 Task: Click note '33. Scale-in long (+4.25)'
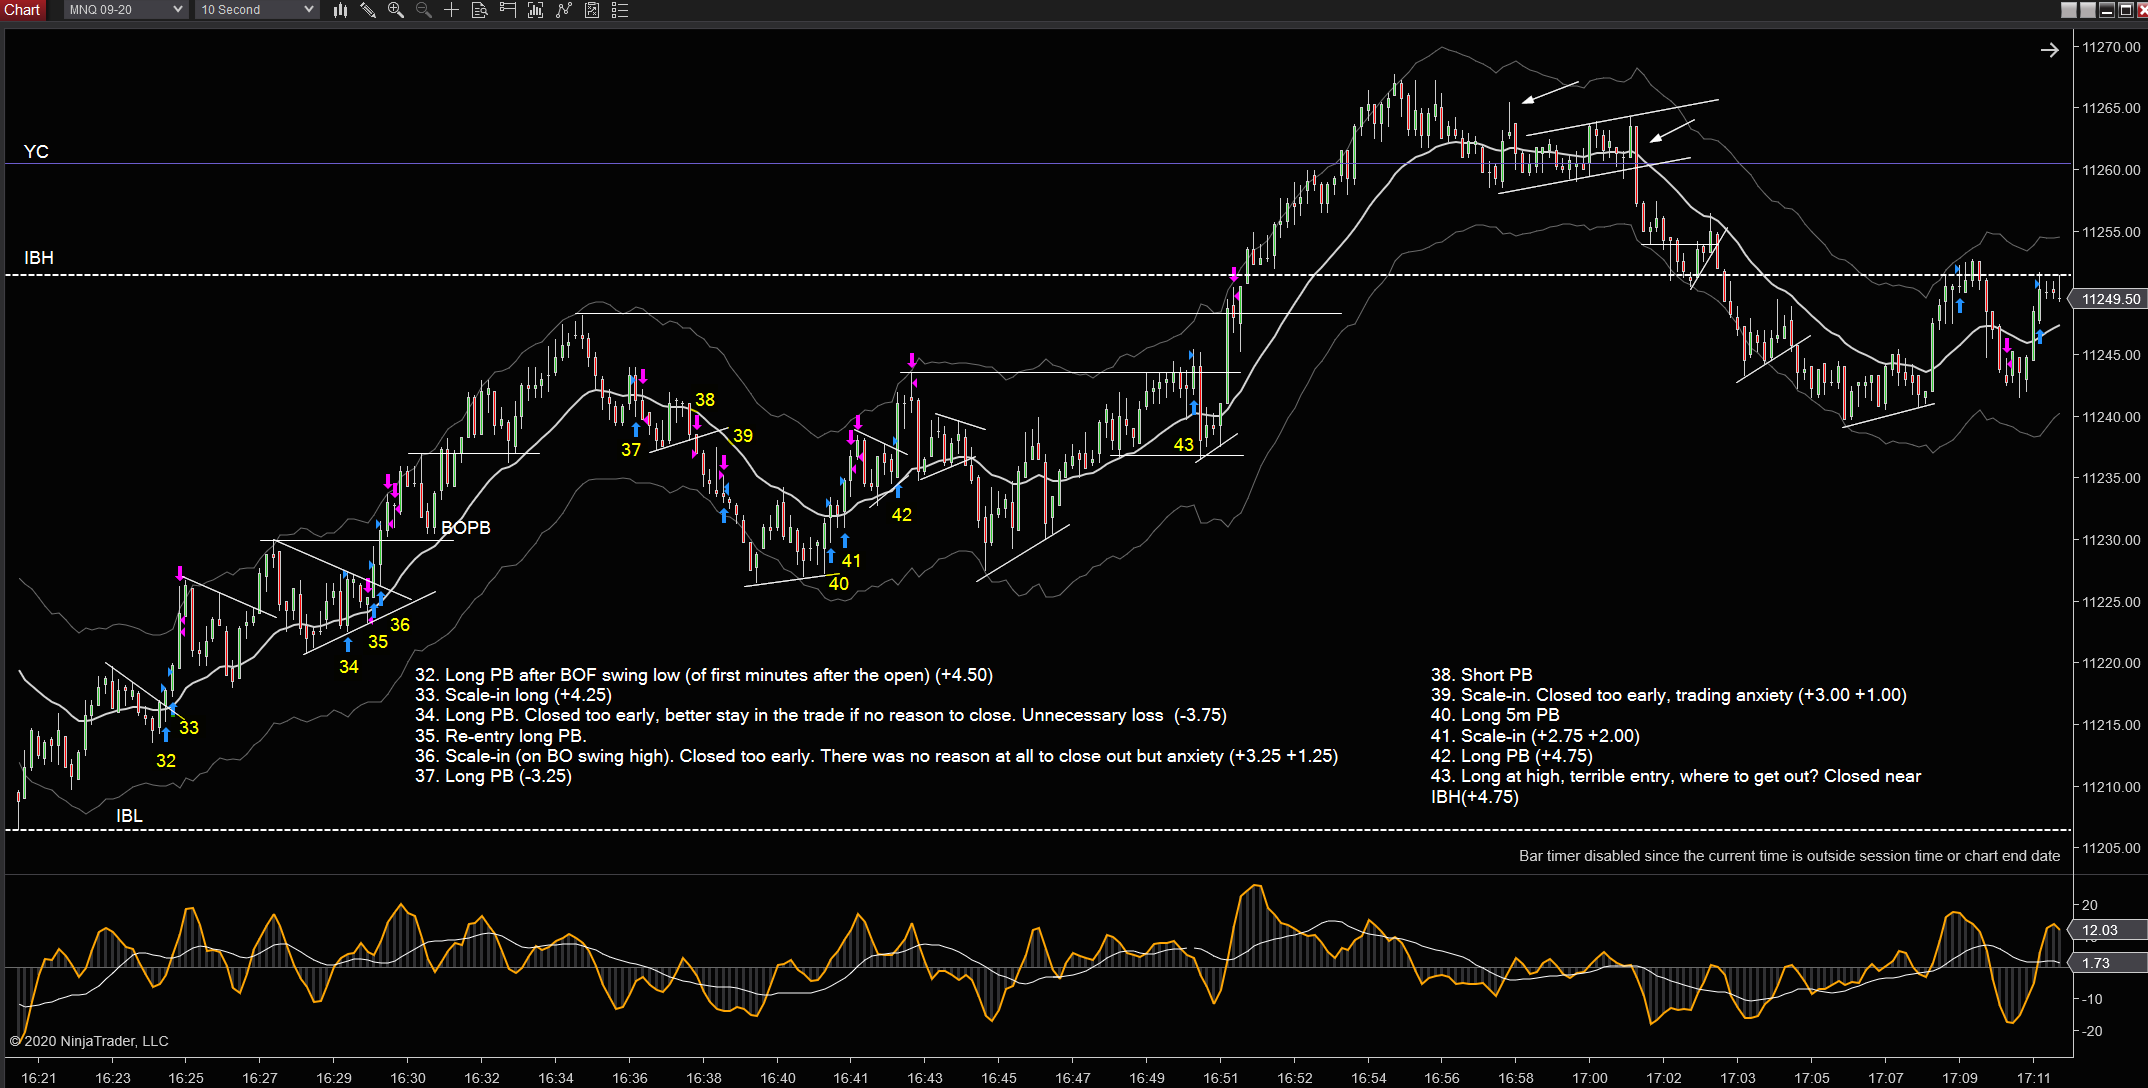[513, 695]
